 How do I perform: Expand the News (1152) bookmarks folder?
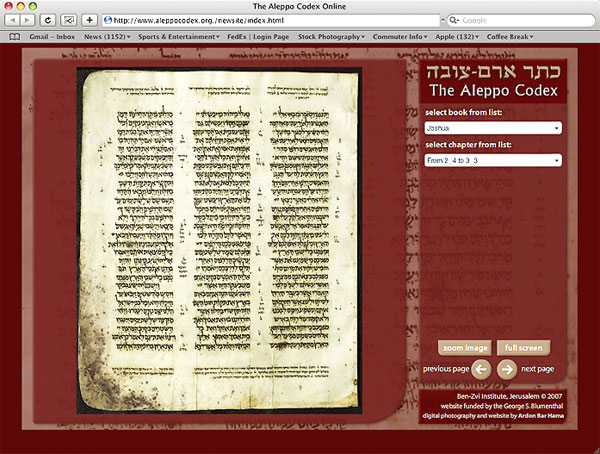[107, 37]
